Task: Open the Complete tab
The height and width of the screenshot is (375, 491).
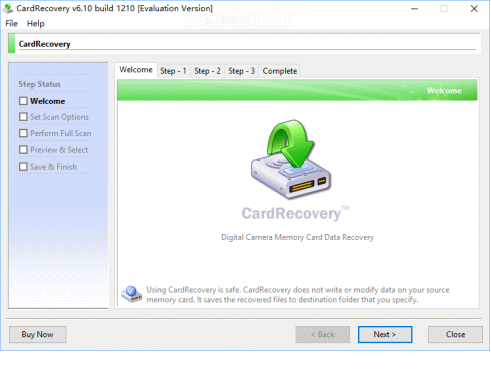Action: pyautogui.click(x=279, y=71)
